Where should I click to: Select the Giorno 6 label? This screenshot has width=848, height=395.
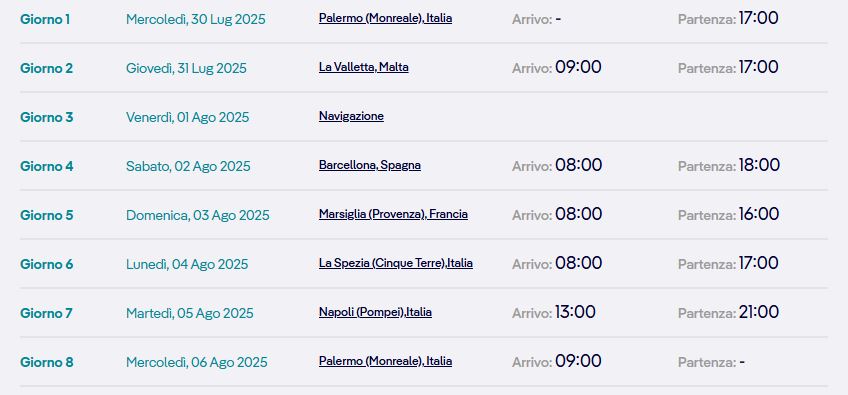[47, 264]
